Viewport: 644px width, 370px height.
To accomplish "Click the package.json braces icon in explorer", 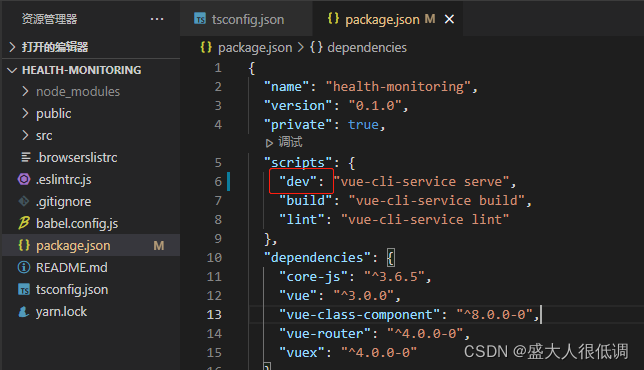I will pyautogui.click(x=24, y=245).
